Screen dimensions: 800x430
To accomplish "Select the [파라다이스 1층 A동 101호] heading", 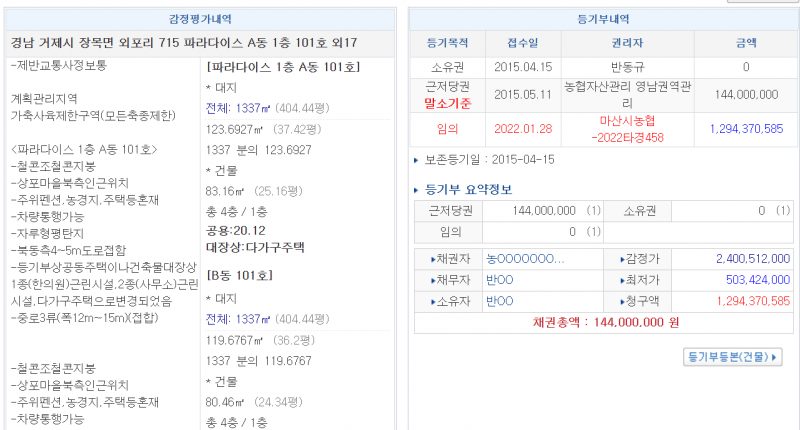I will [282, 67].
